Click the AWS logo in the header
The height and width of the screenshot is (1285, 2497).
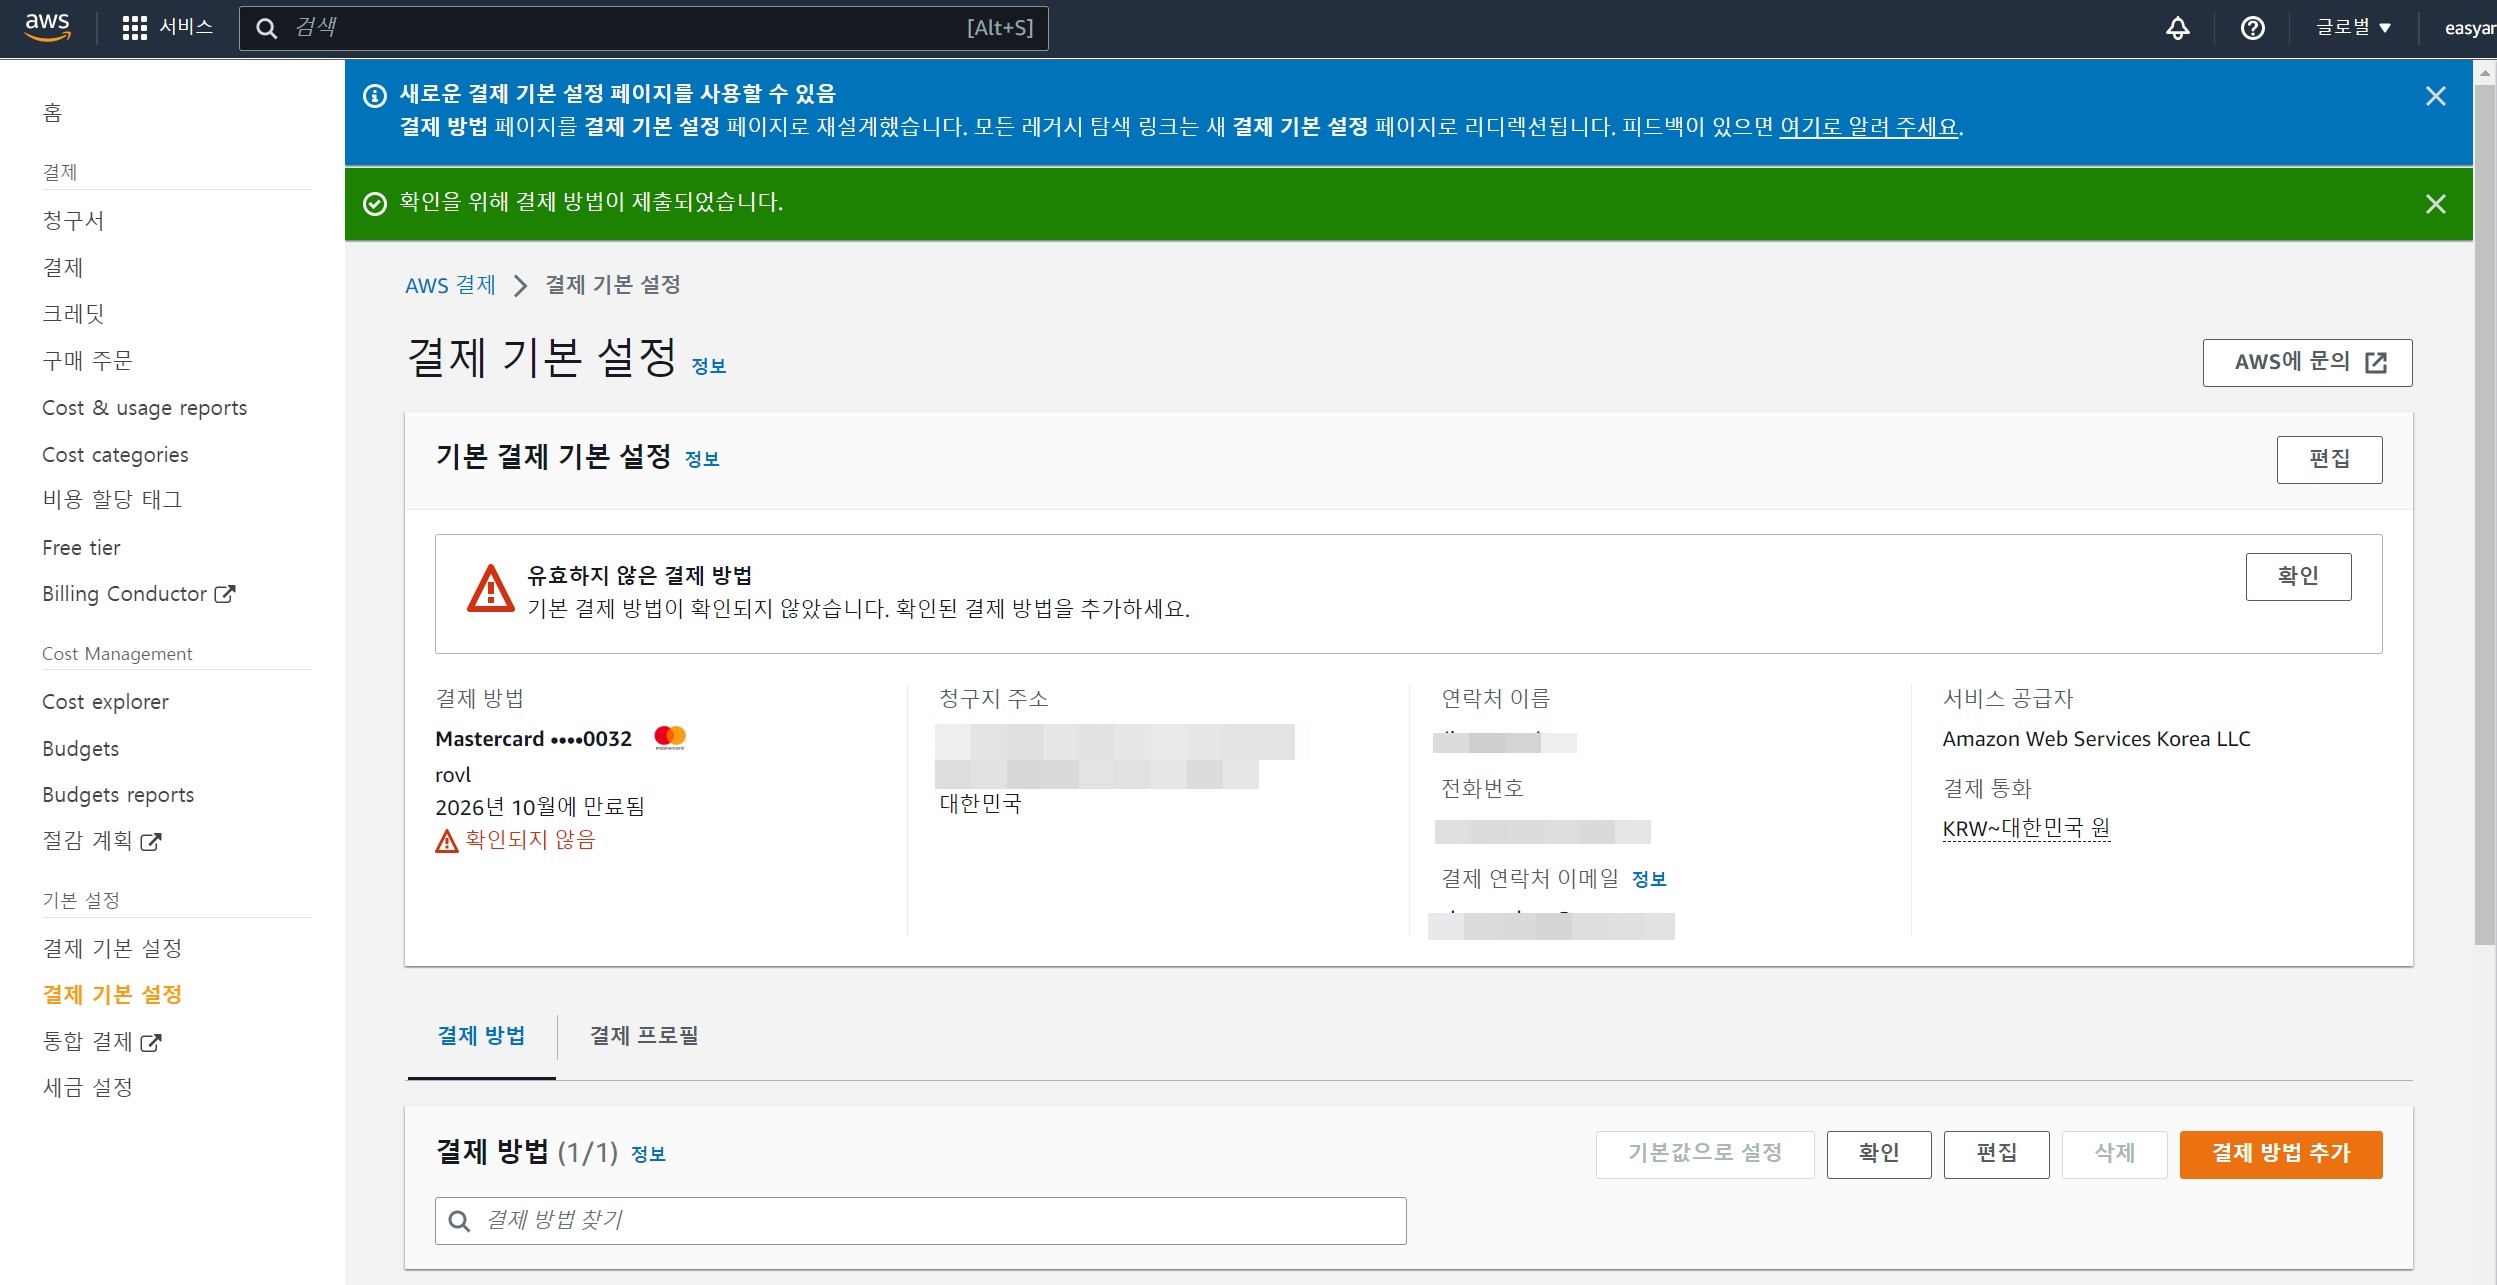click(x=47, y=27)
